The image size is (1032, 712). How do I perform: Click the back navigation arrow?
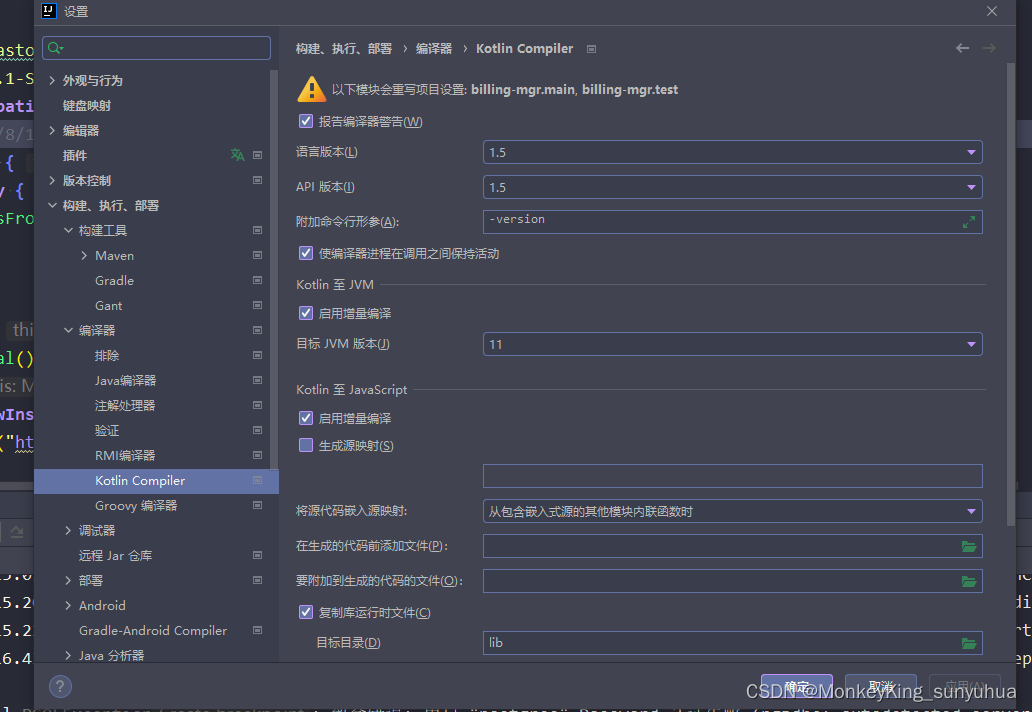point(962,47)
